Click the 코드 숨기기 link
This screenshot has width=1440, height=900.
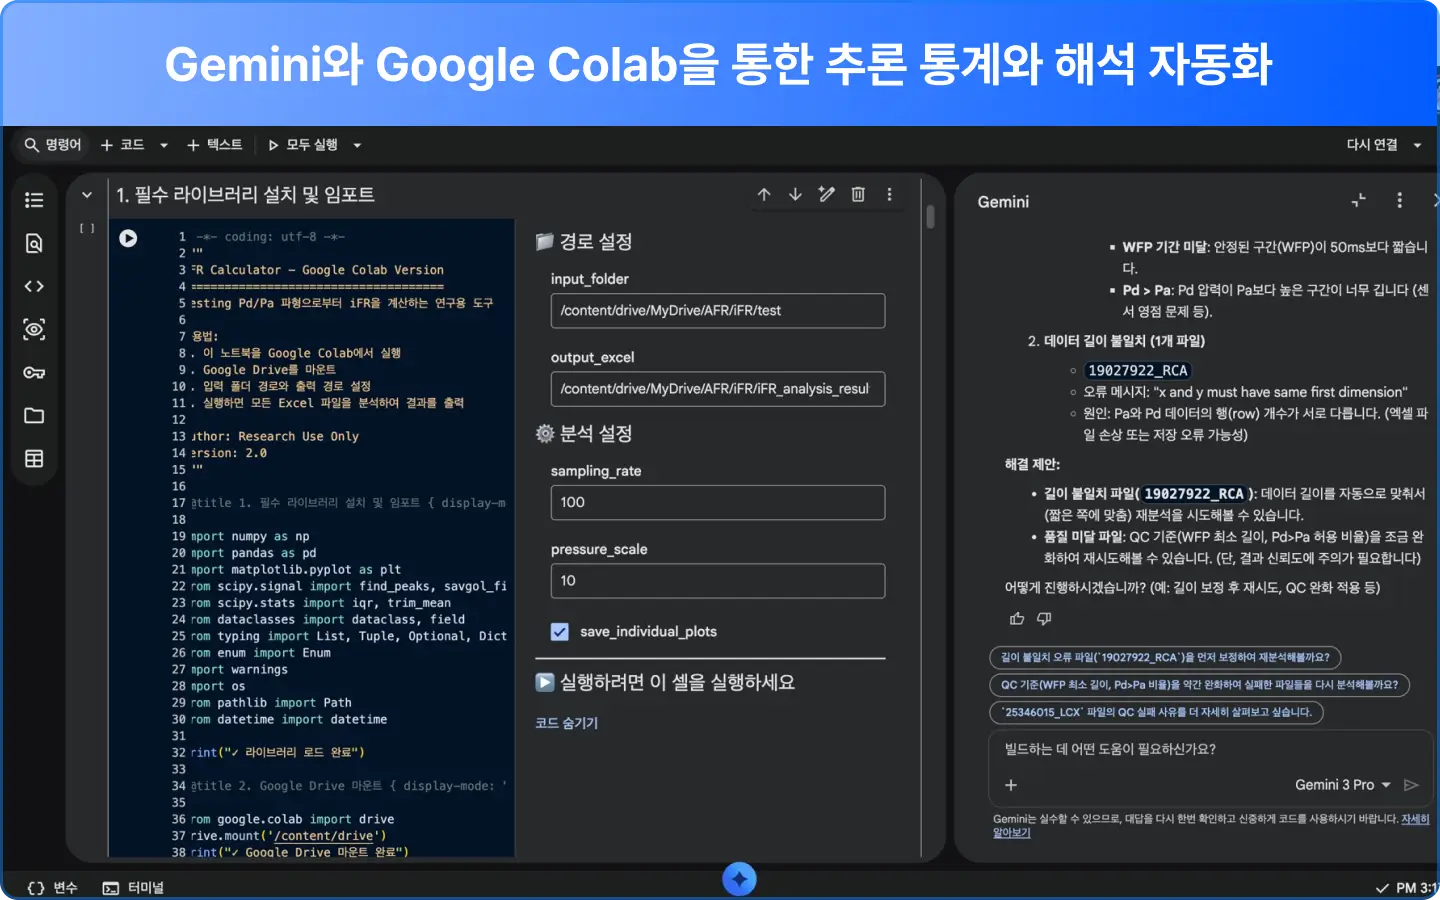[566, 722]
